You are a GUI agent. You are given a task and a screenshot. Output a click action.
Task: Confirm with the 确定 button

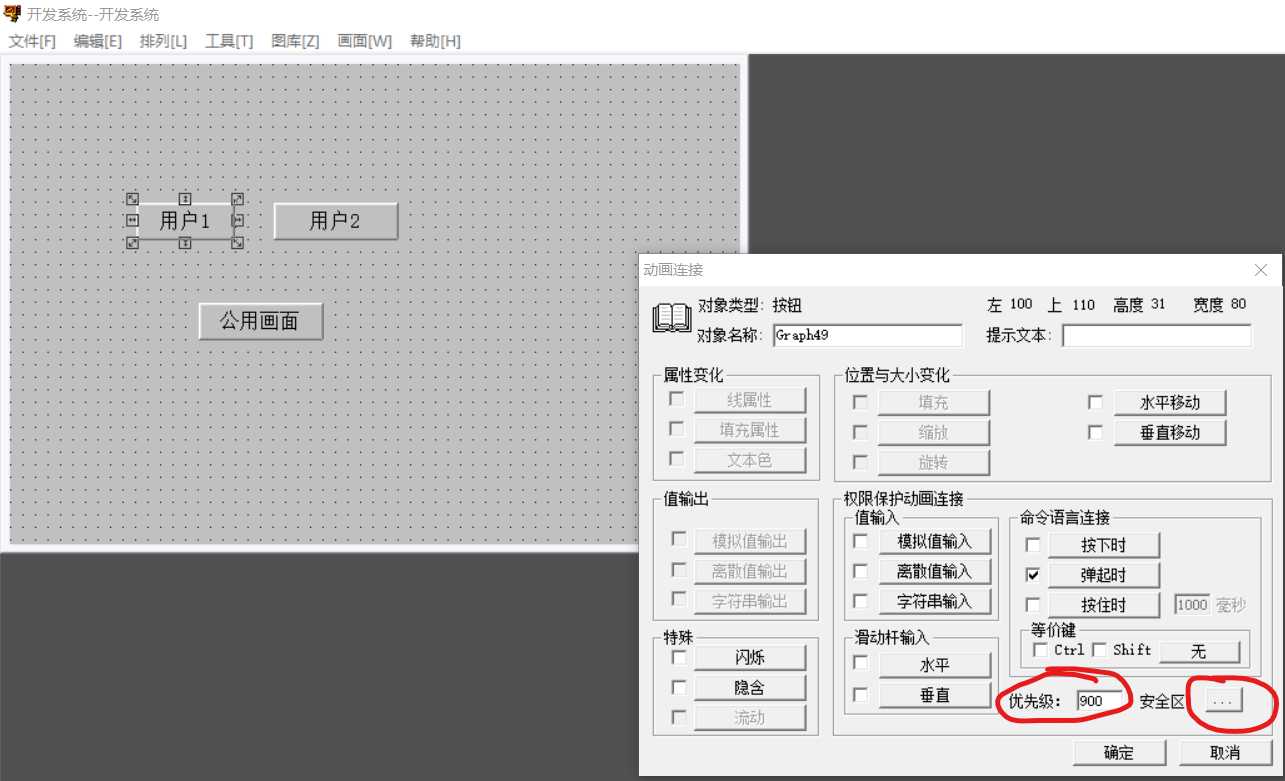pyautogui.click(x=1119, y=753)
